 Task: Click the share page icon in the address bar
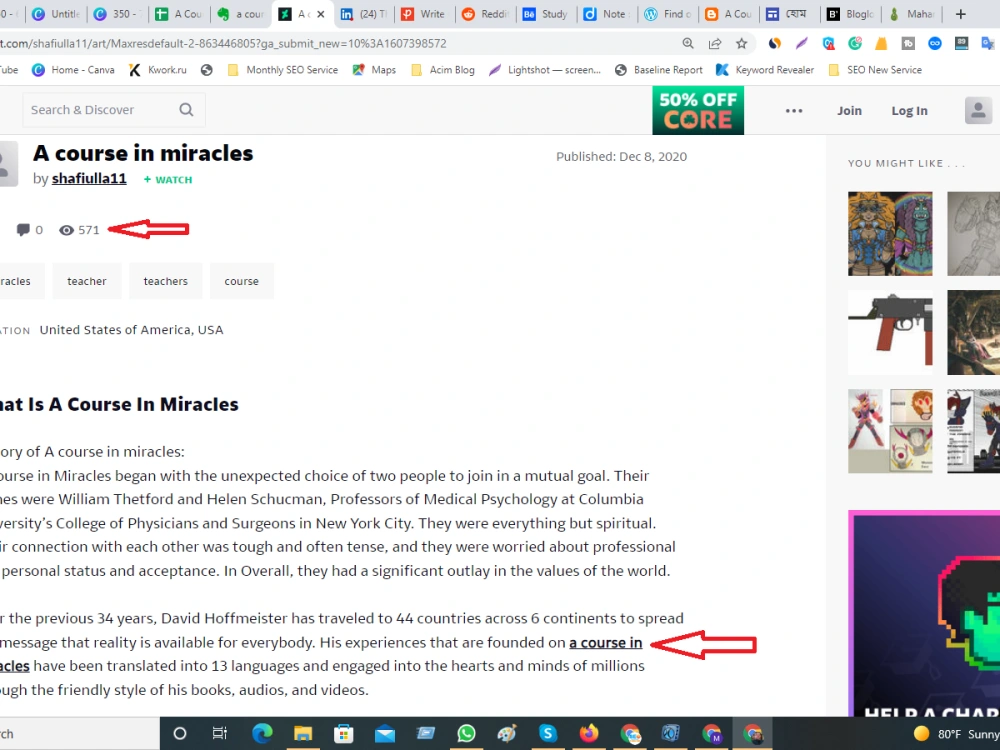coord(715,43)
